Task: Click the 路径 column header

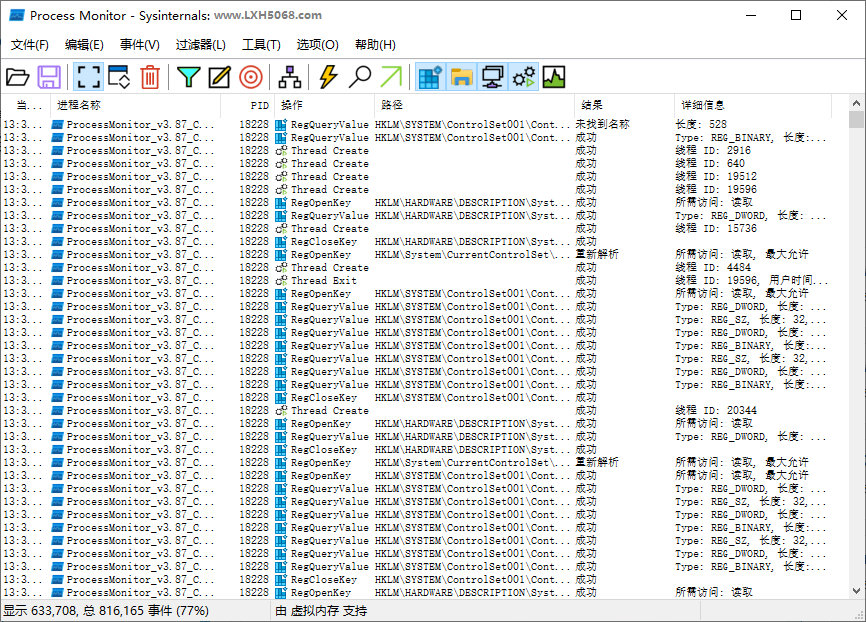Action: click(x=475, y=106)
